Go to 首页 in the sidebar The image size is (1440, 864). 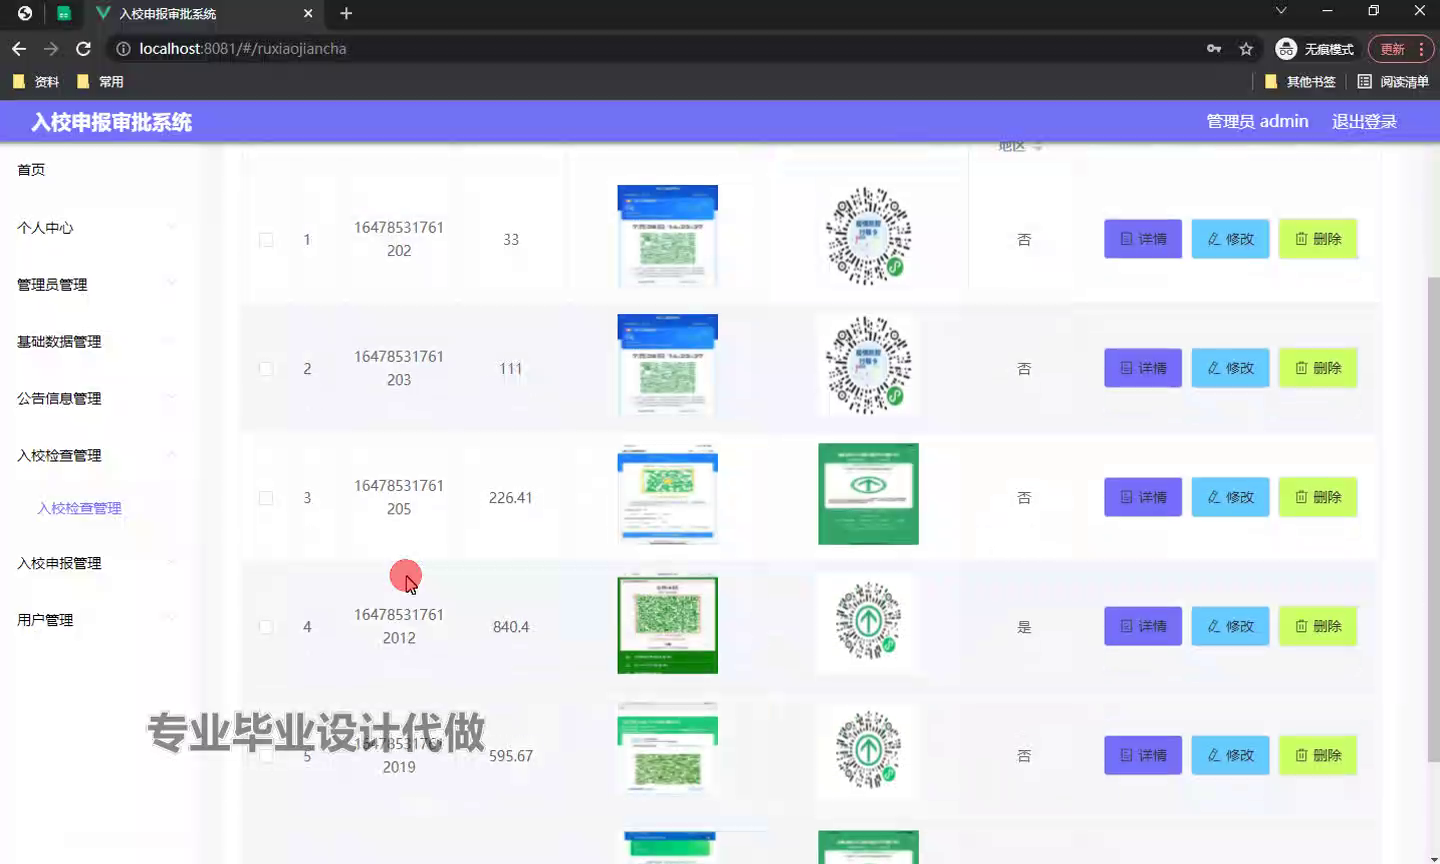click(31, 170)
